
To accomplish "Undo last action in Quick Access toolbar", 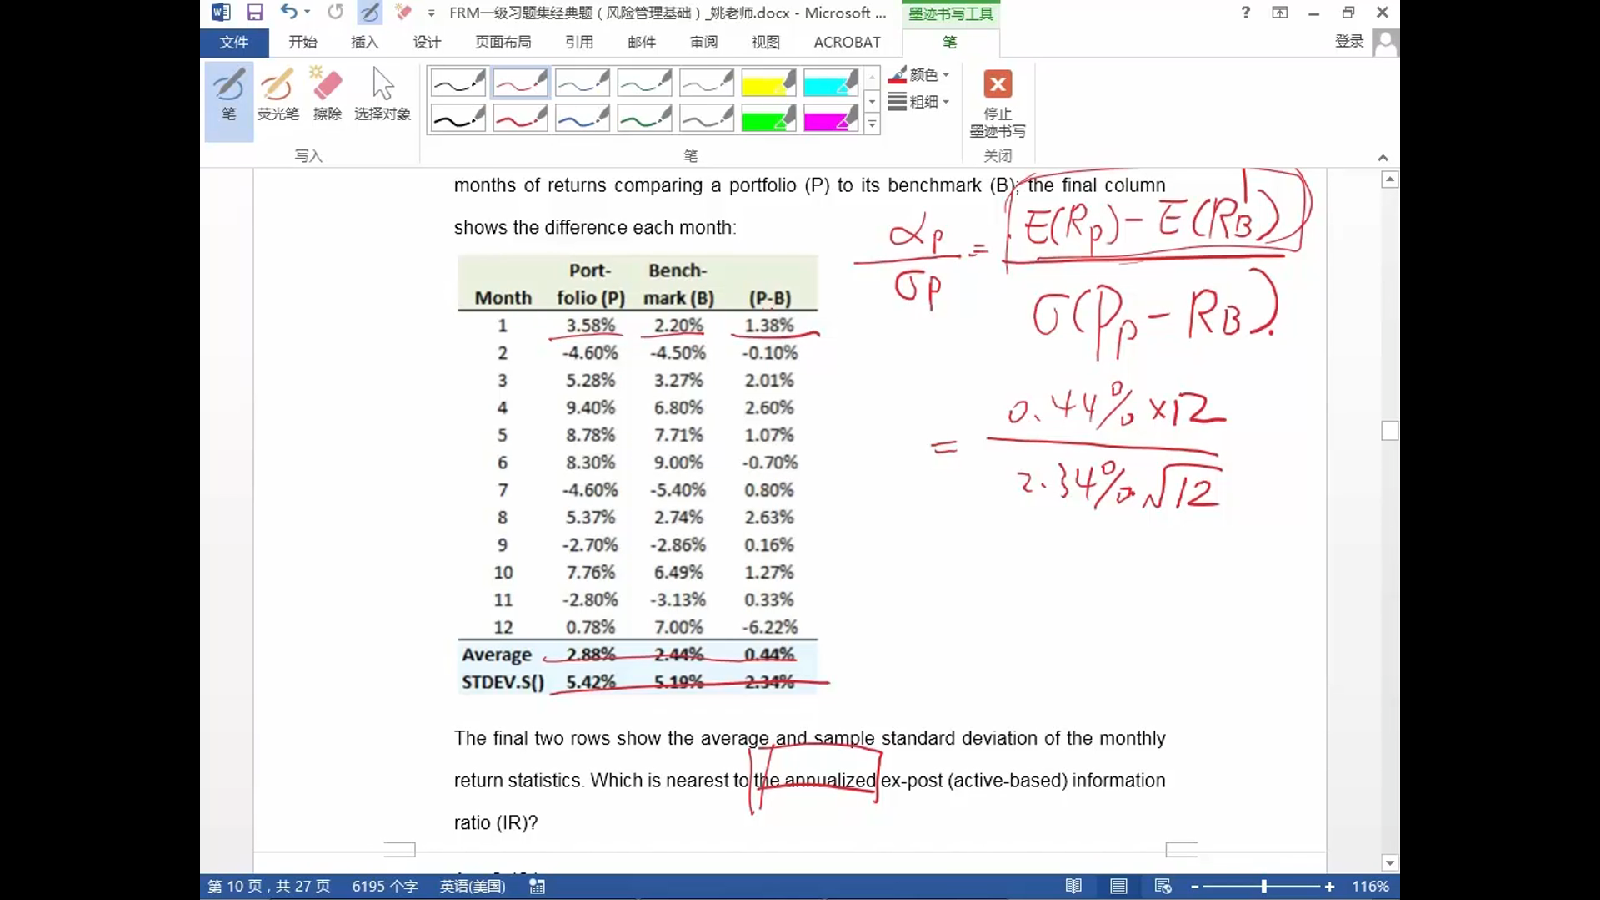I will click(289, 12).
